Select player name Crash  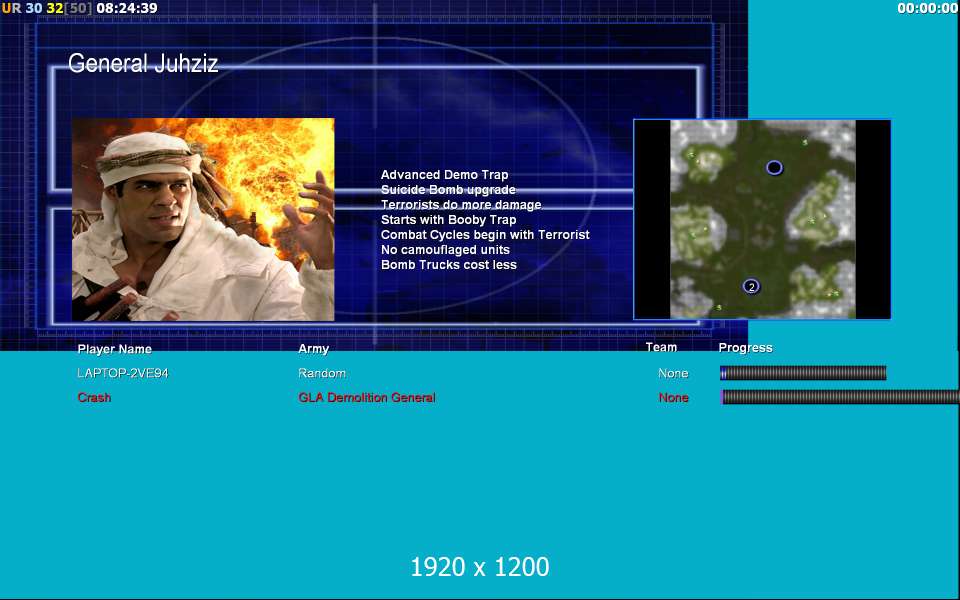(94, 397)
